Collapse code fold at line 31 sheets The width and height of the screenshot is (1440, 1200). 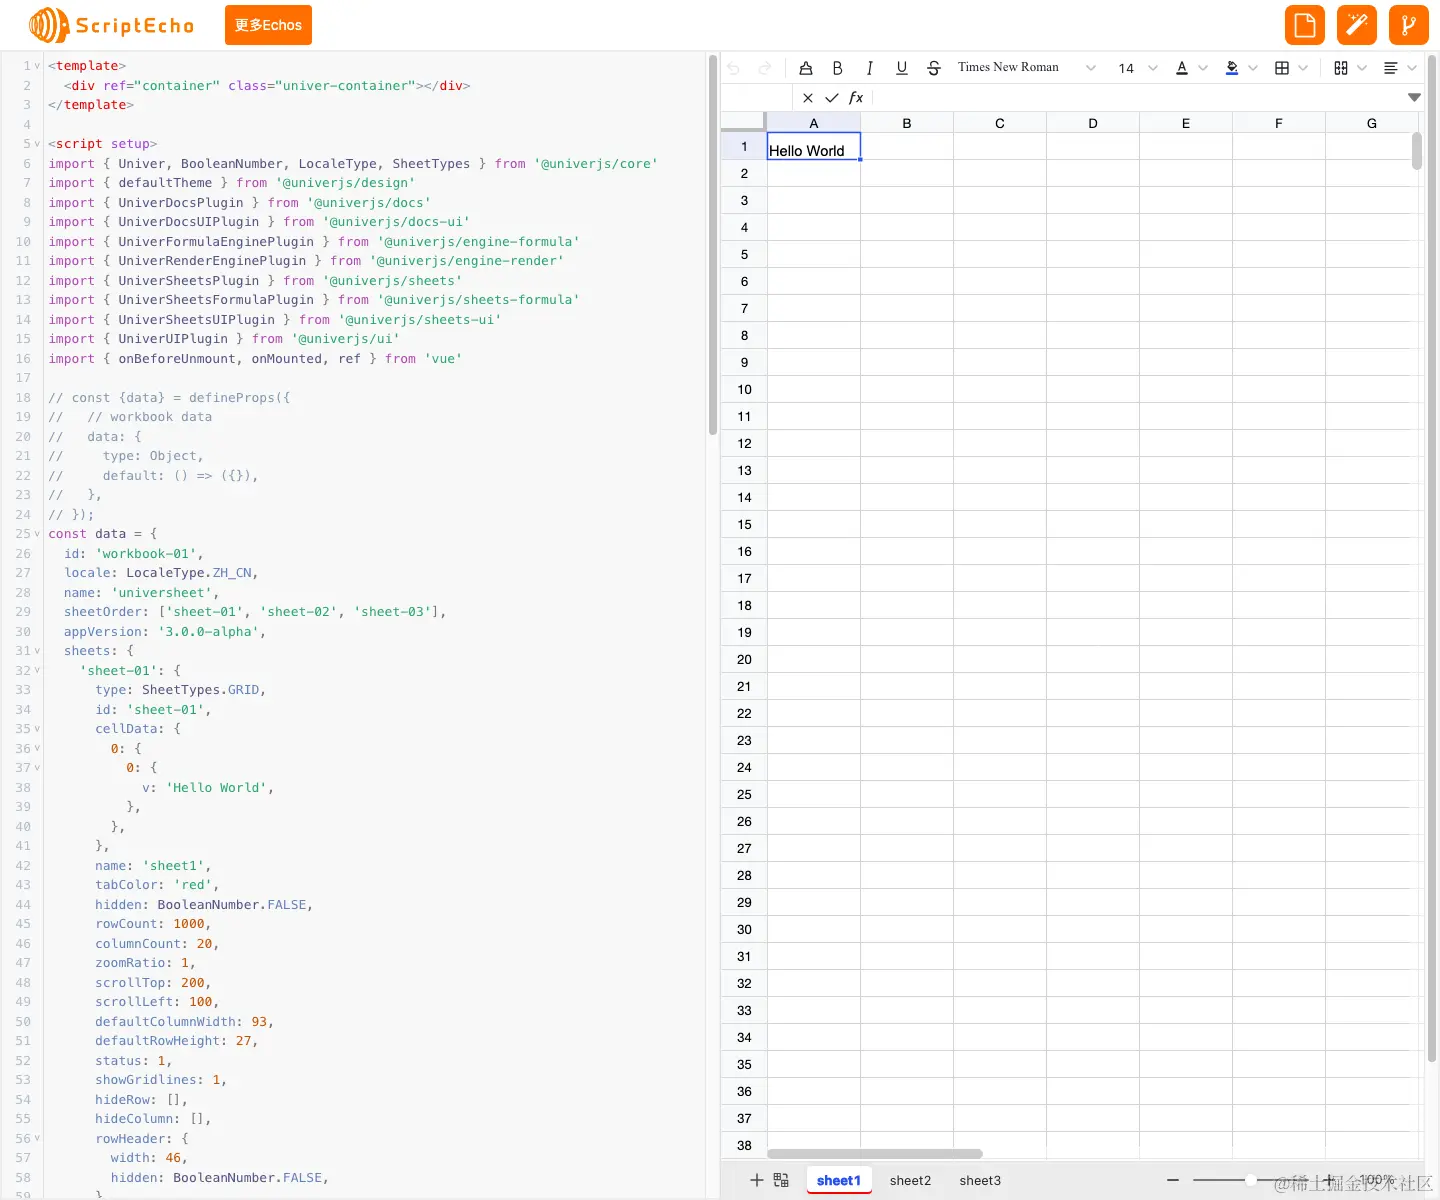(x=38, y=651)
